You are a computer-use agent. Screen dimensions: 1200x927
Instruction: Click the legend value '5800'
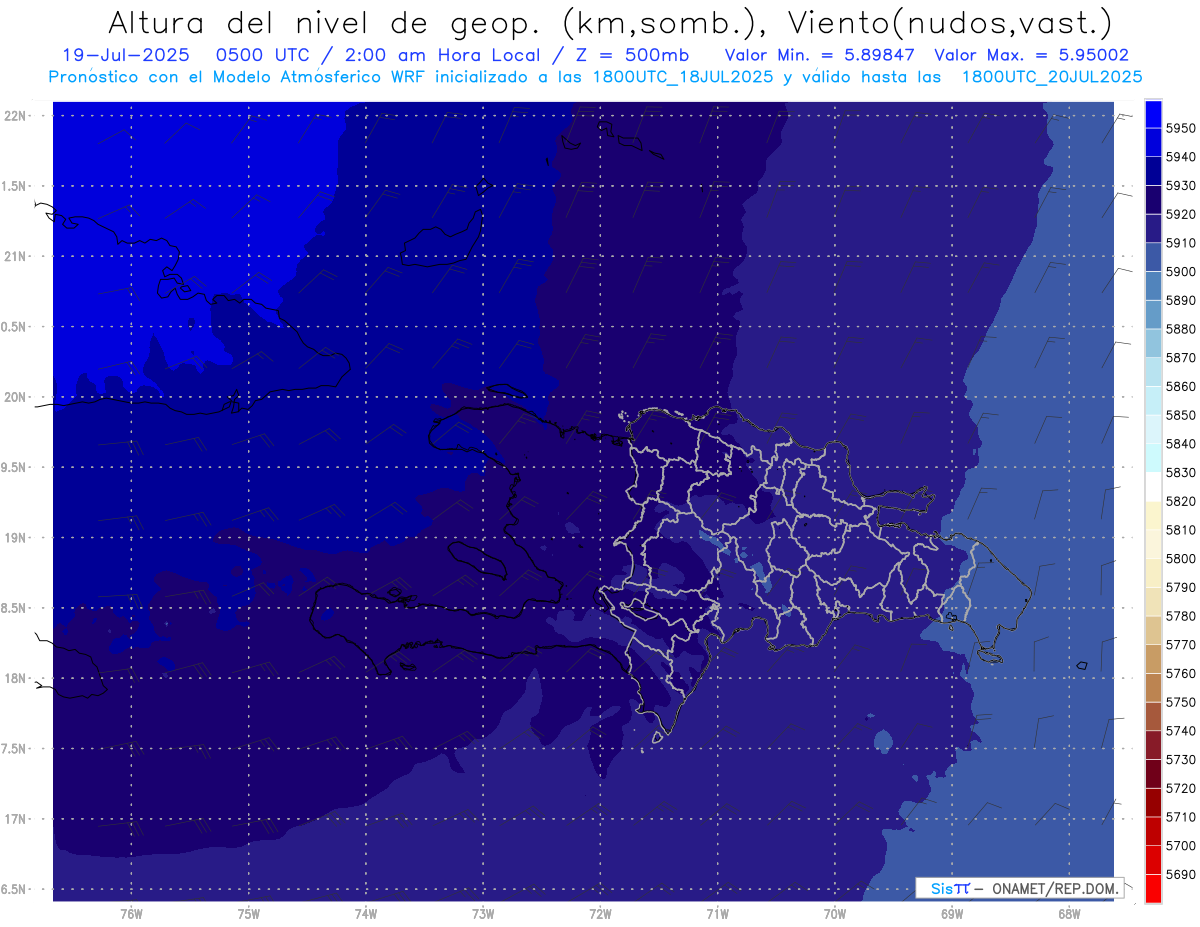1181,558
